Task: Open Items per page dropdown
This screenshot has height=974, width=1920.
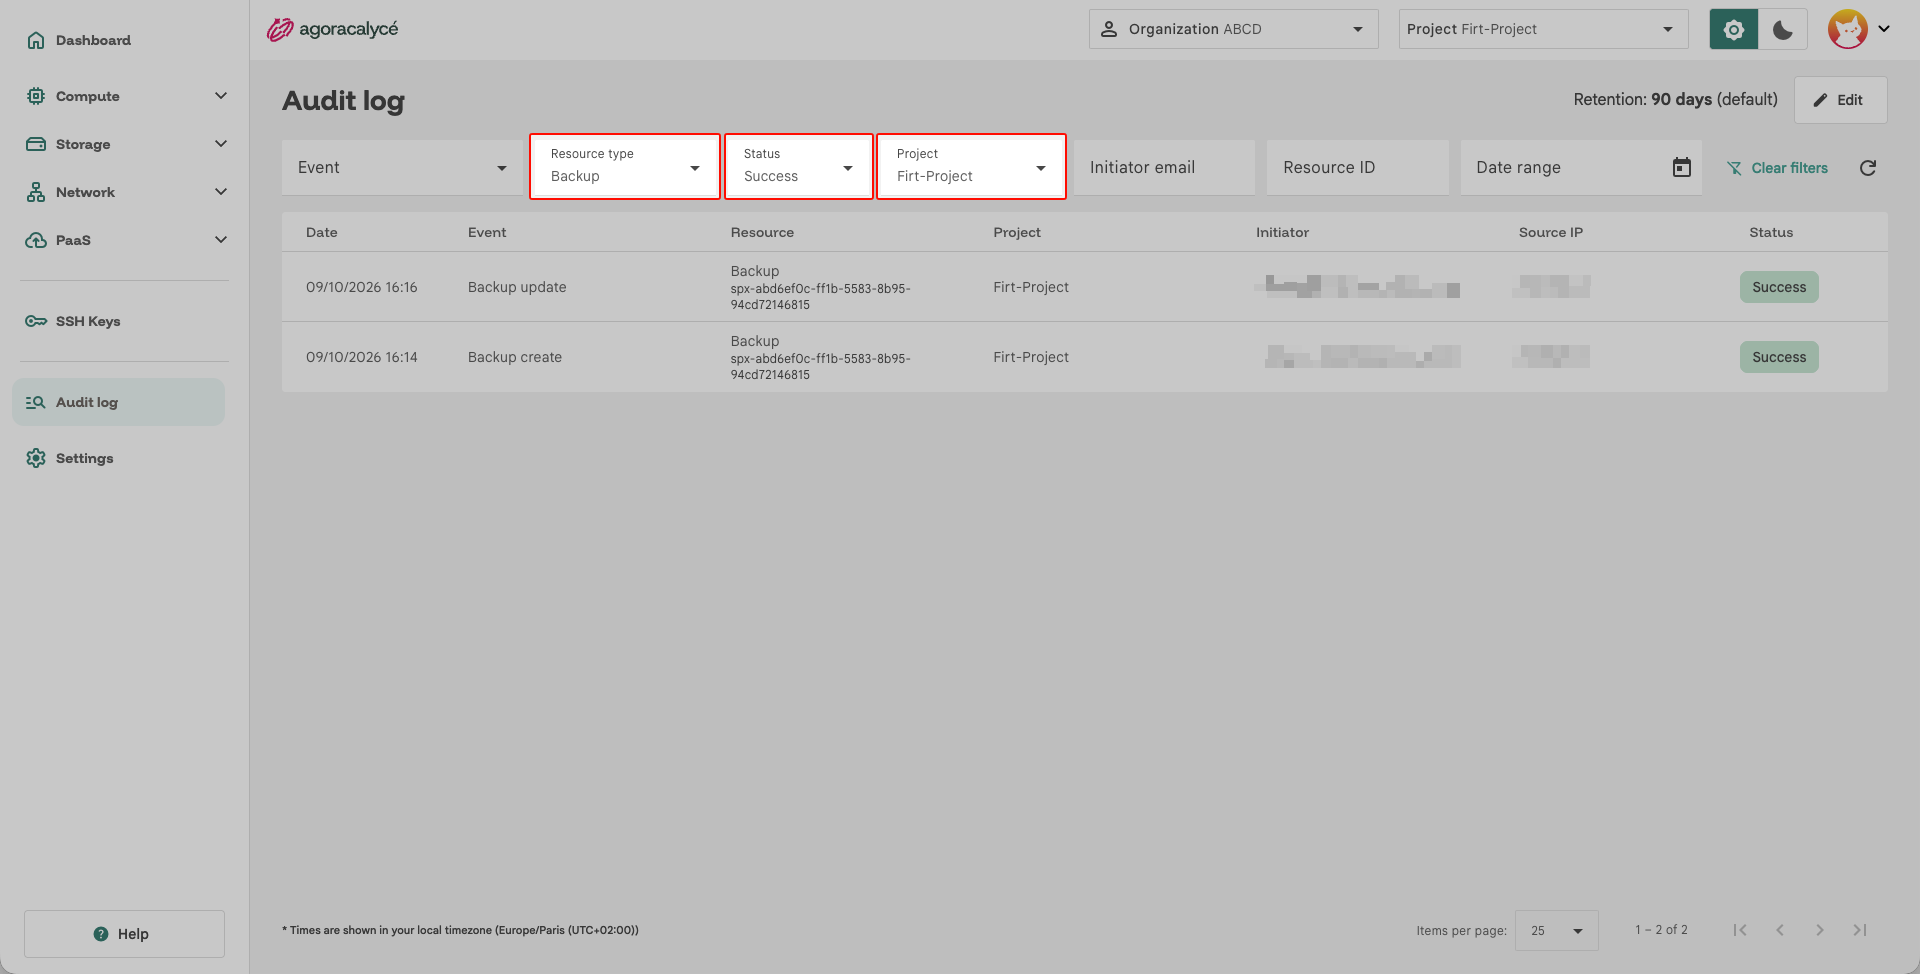Action: point(1557,930)
